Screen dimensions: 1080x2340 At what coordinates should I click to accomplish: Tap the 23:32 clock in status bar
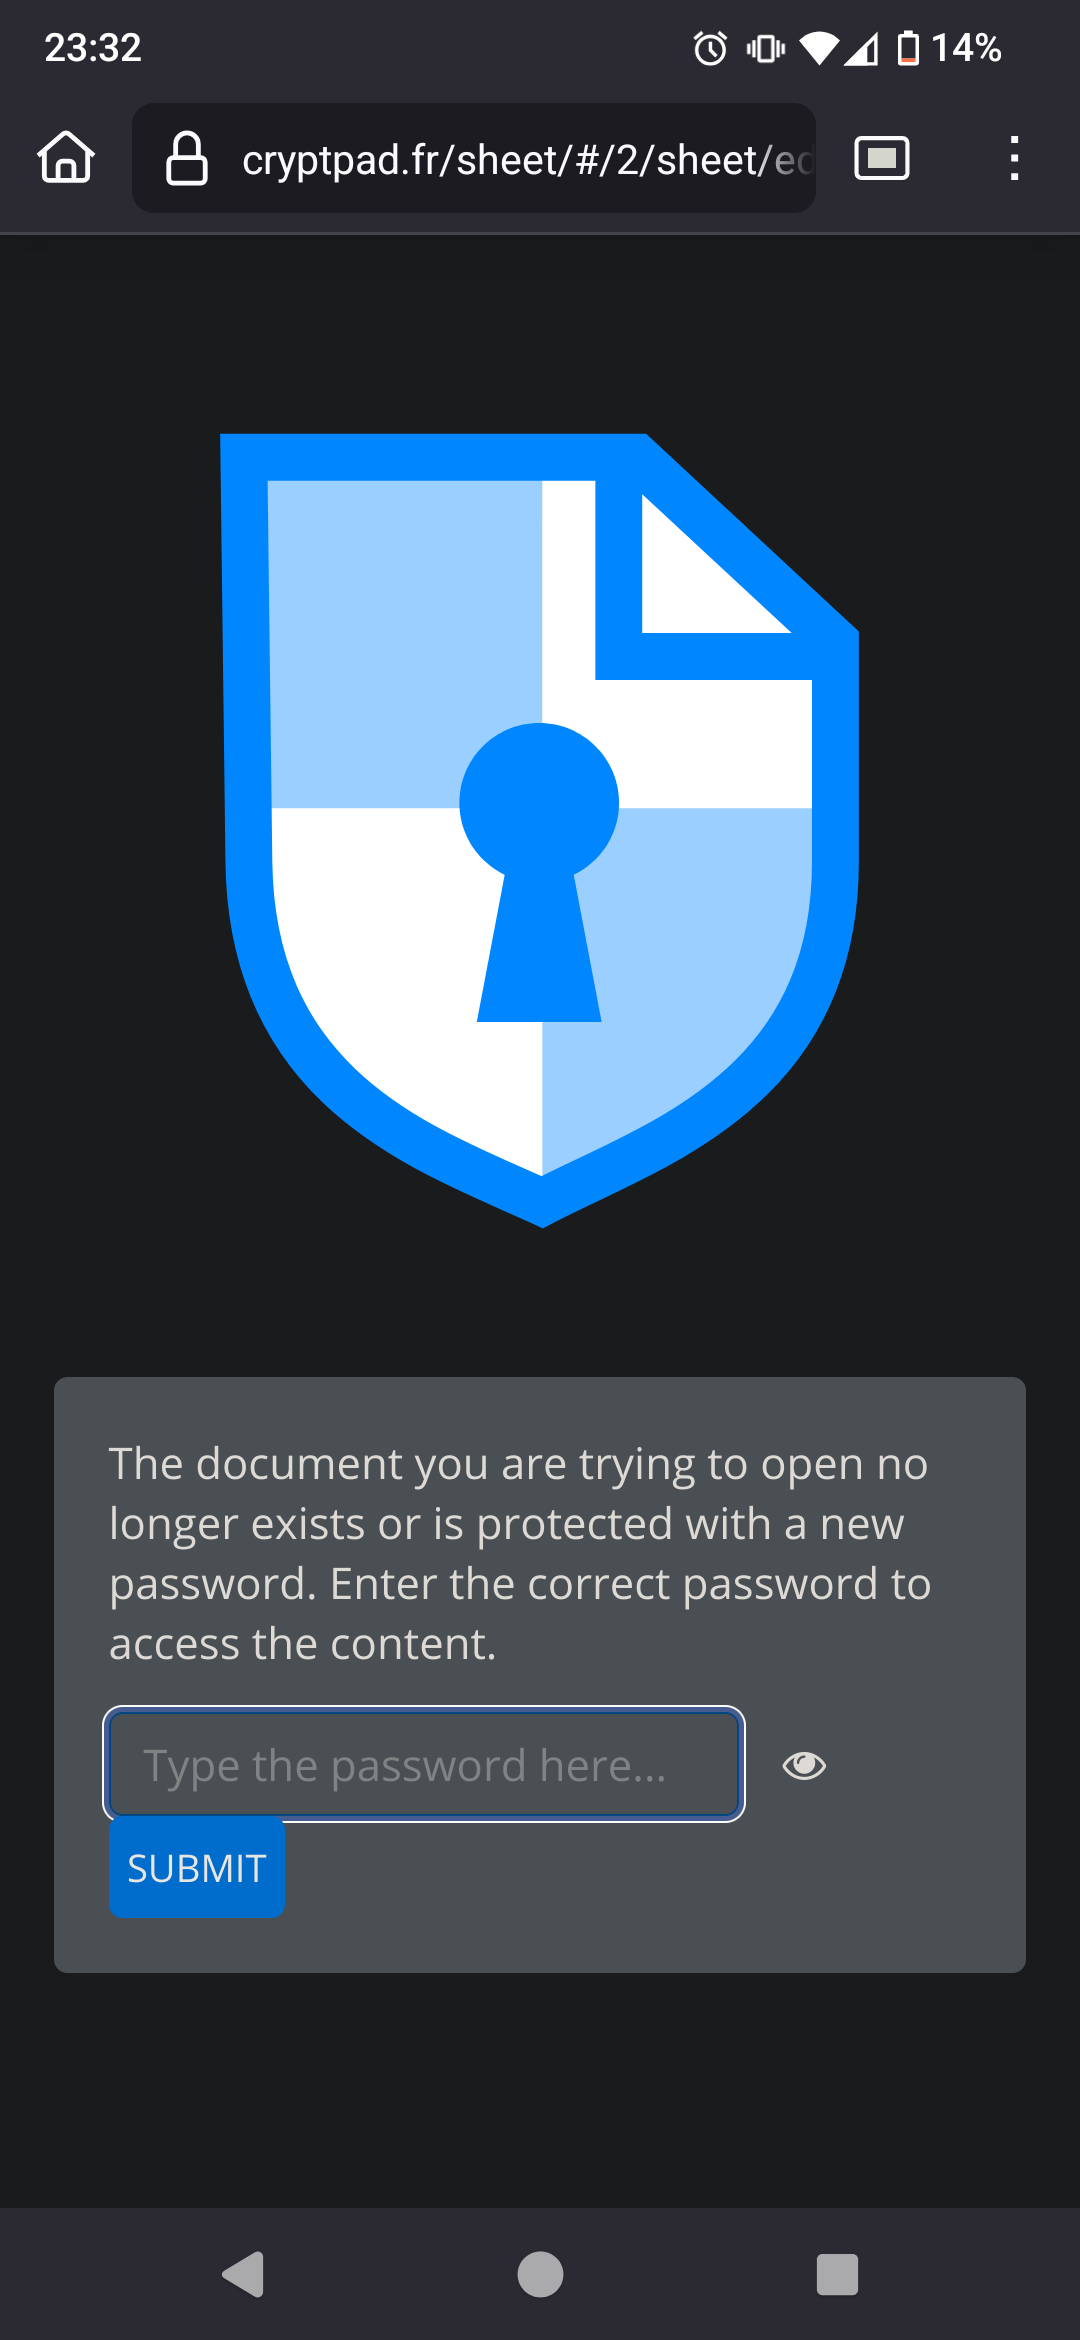[x=93, y=48]
